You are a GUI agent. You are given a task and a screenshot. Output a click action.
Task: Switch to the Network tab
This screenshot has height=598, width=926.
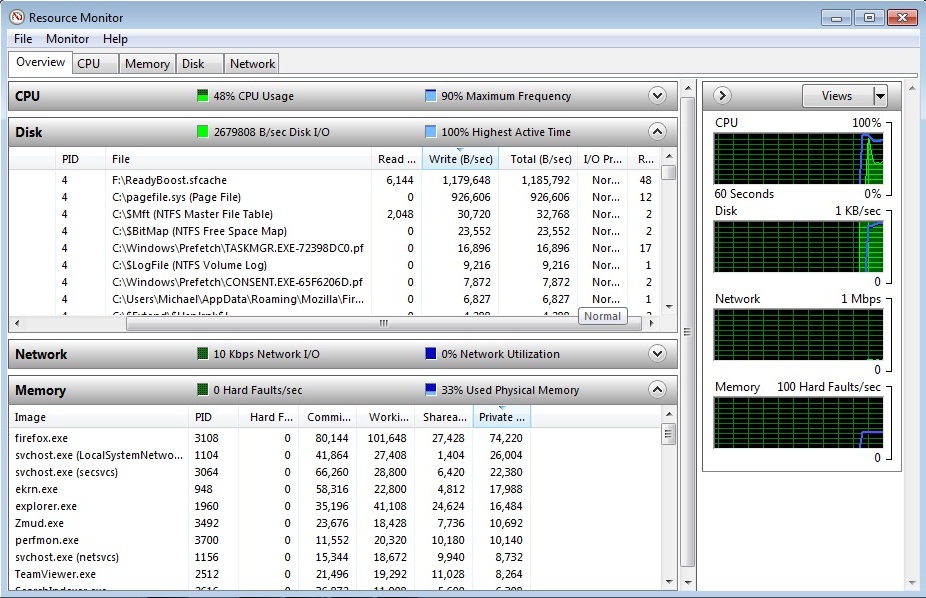coord(252,63)
